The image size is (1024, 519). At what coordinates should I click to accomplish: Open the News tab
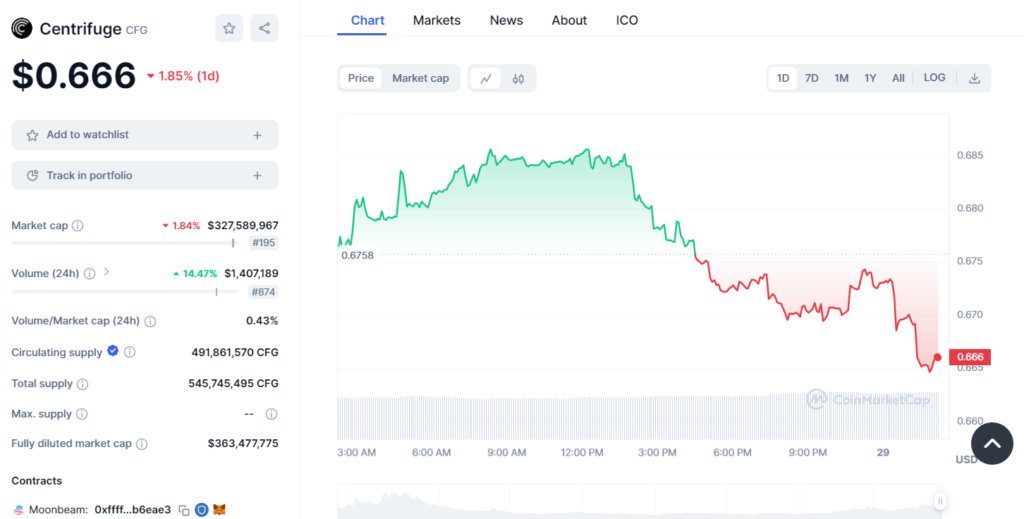point(506,20)
